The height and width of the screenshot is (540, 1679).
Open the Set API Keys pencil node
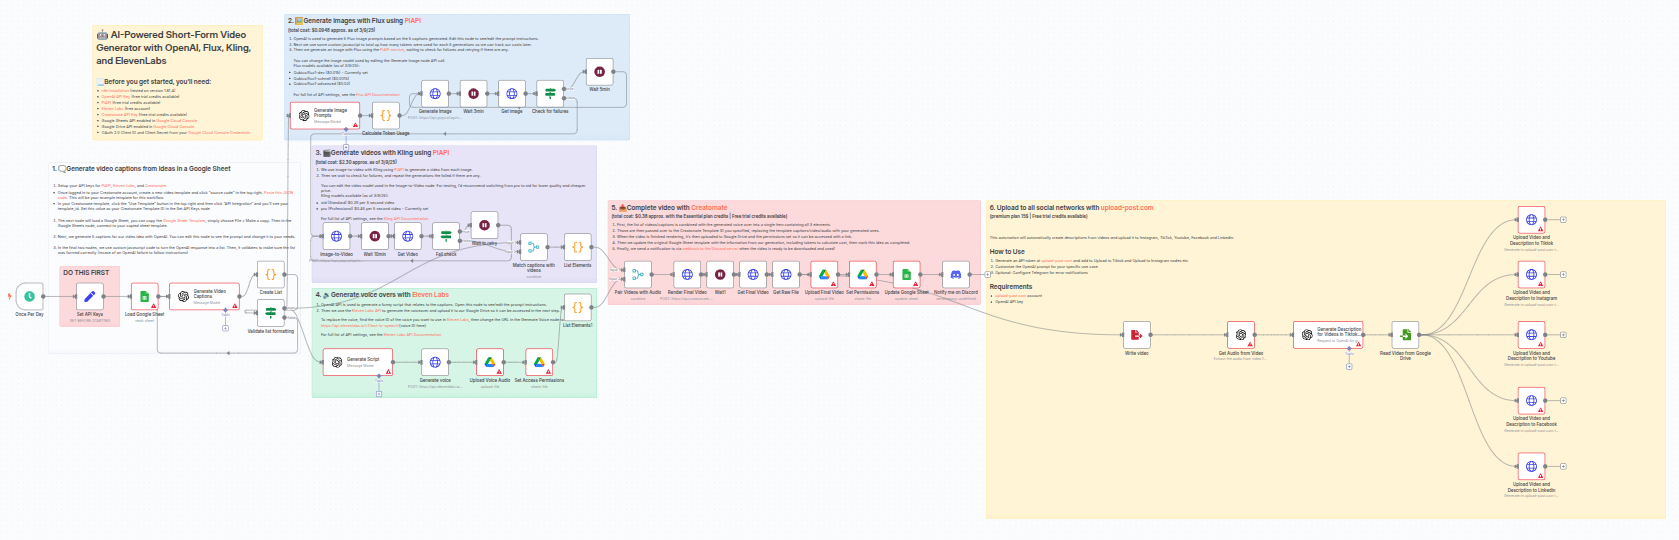(x=89, y=296)
